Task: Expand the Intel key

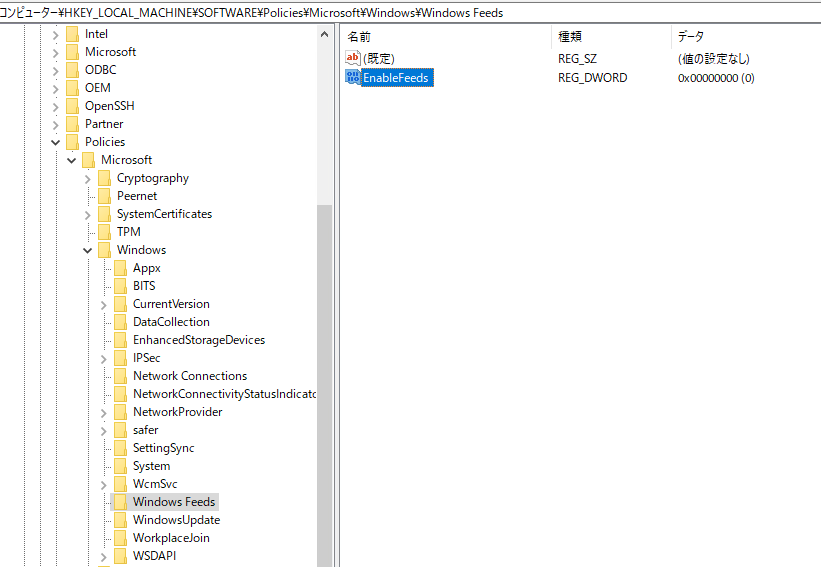Action: click(x=56, y=35)
